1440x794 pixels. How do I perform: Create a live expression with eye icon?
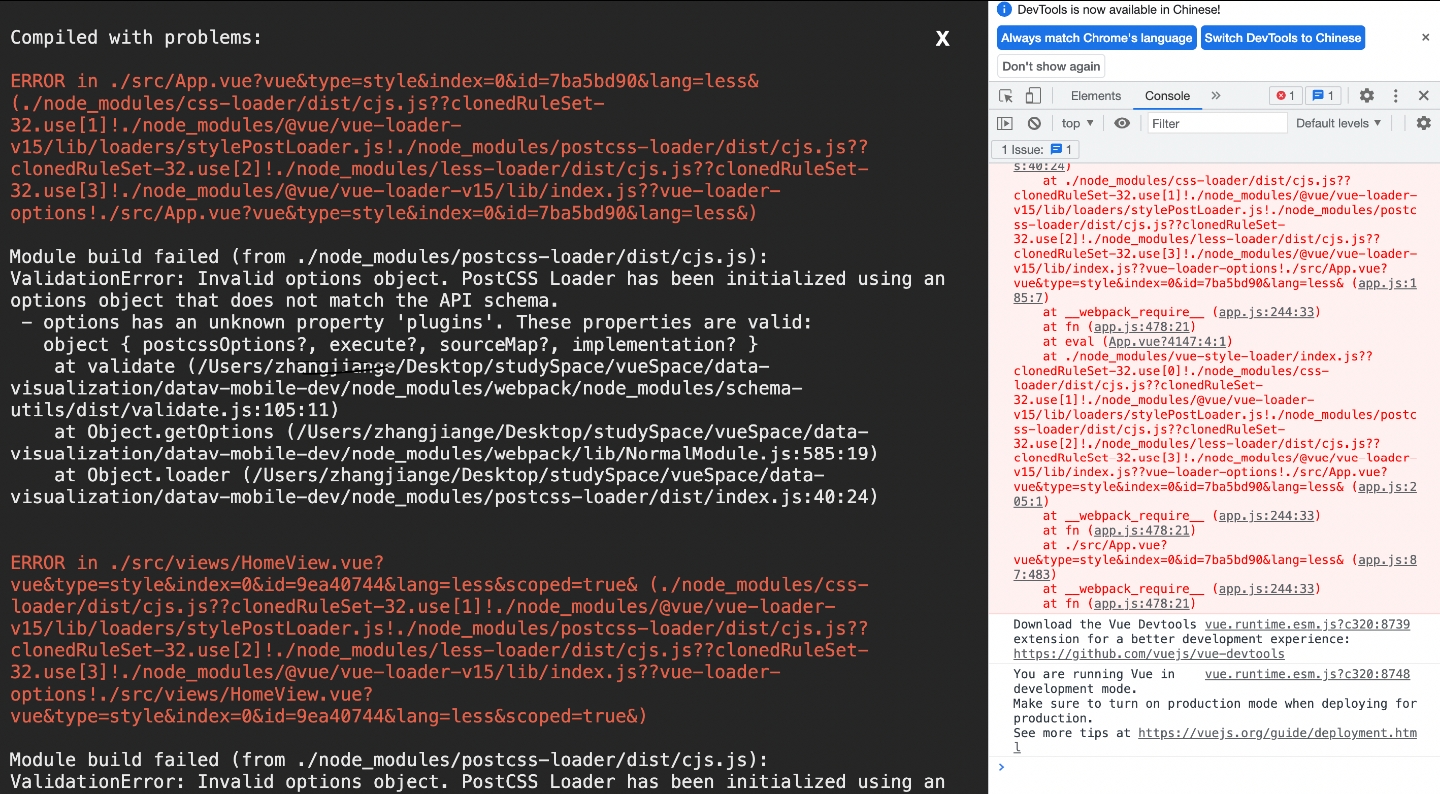pos(1122,123)
